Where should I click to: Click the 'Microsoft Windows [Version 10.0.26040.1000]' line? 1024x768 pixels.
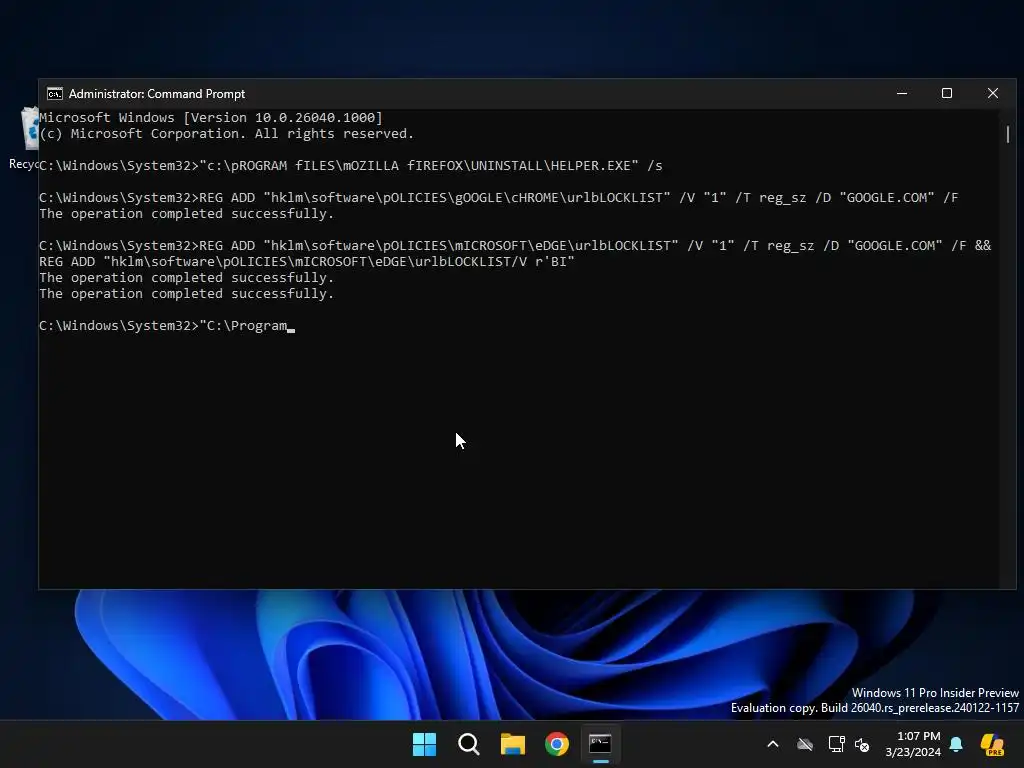point(211,118)
